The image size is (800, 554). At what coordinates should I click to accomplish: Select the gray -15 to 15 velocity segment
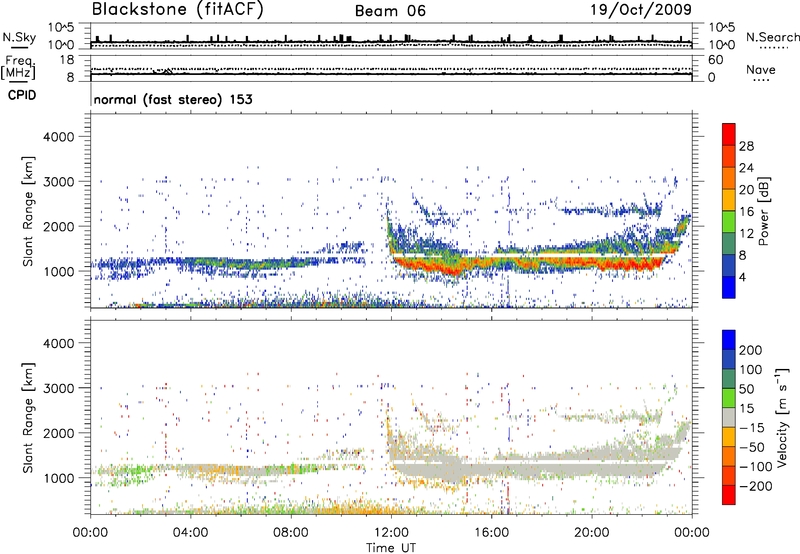pyautogui.click(x=729, y=418)
